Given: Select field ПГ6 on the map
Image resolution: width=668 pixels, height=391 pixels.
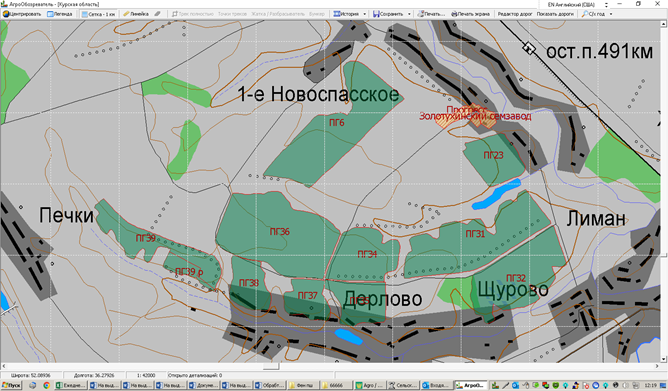Looking at the screenshot, I should pyautogui.click(x=337, y=123).
